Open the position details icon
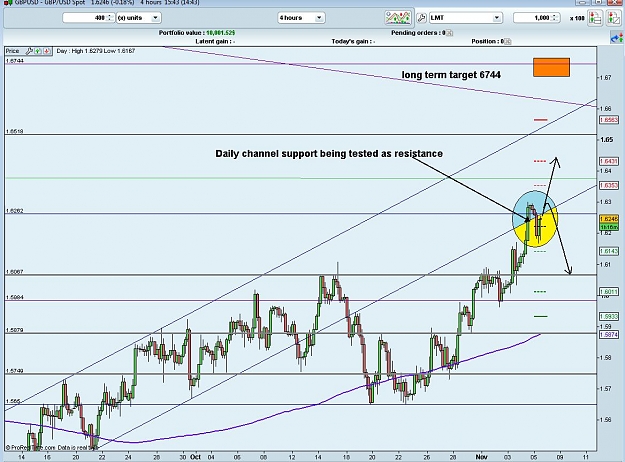This screenshot has width=625, height=462. (508, 41)
